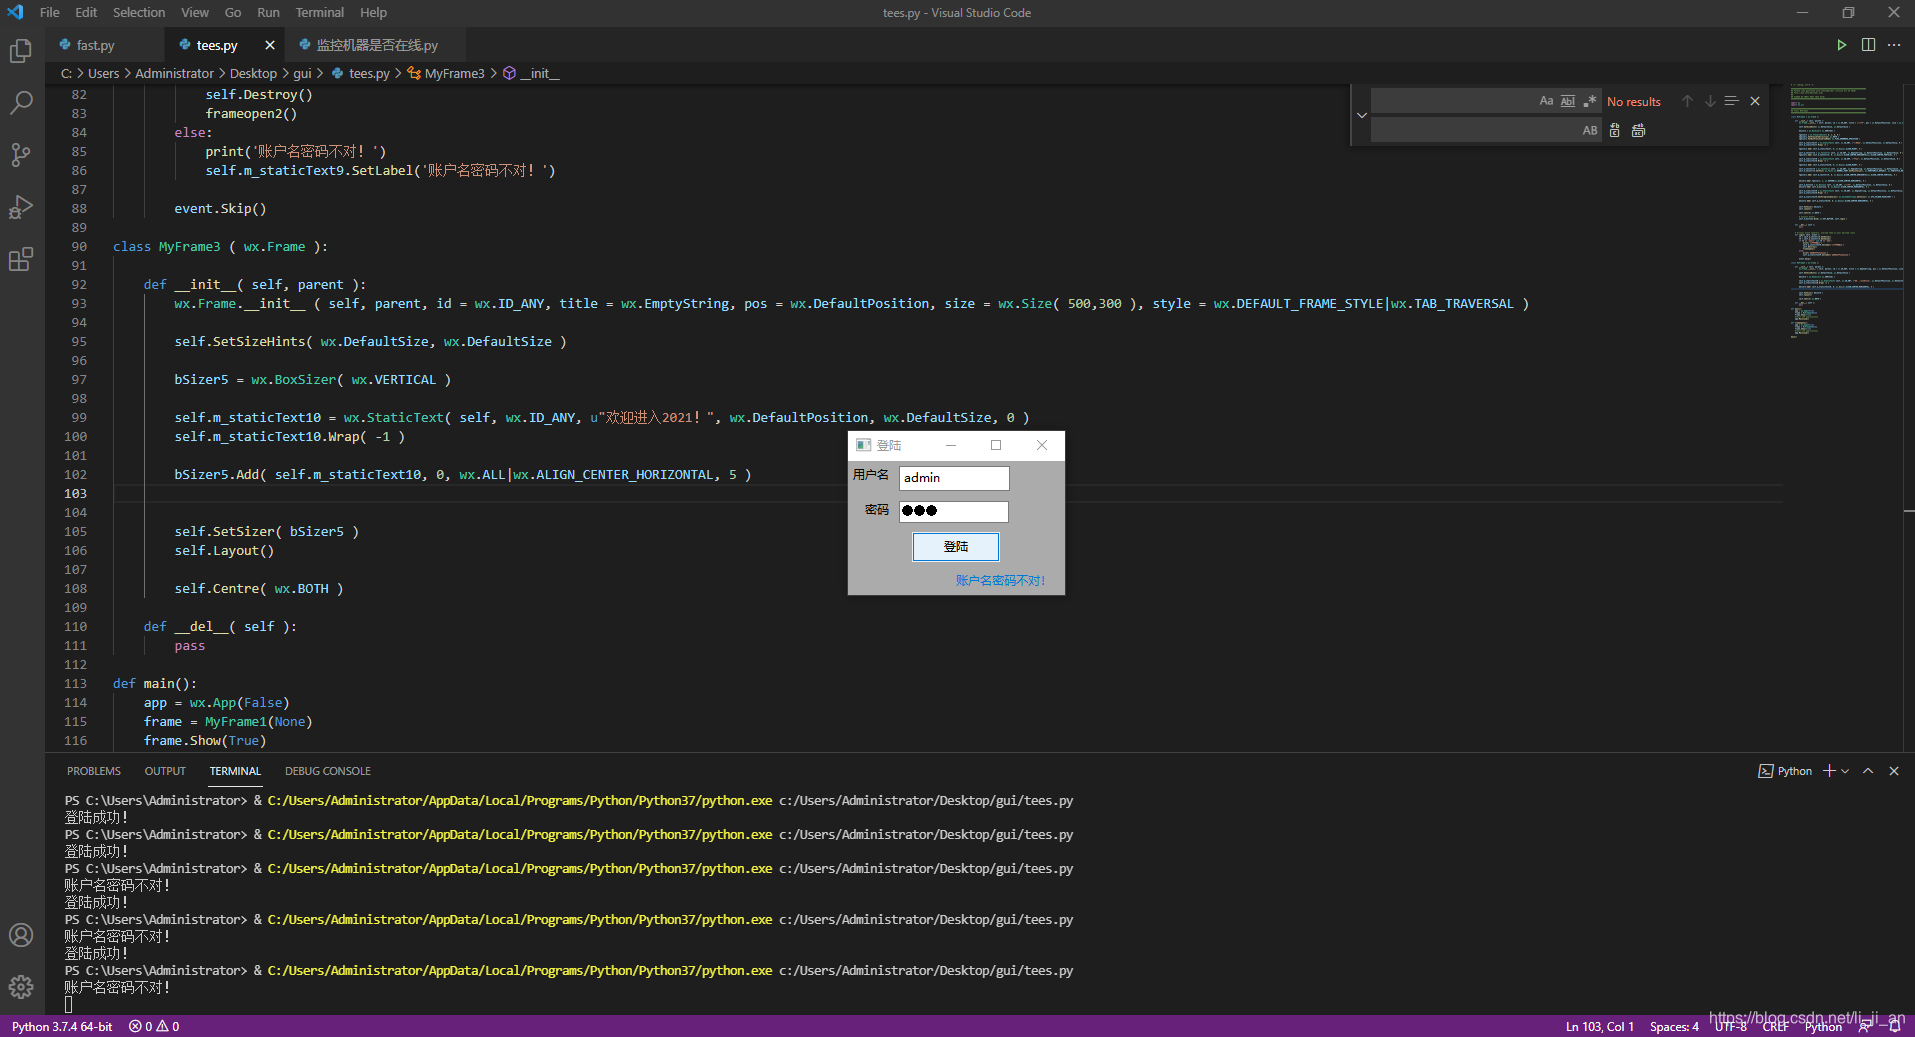Image resolution: width=1915 pixels, height=1037 pixels.
Task: Open the tees.py breadcrumb dropdown
Action: [360, 73]
